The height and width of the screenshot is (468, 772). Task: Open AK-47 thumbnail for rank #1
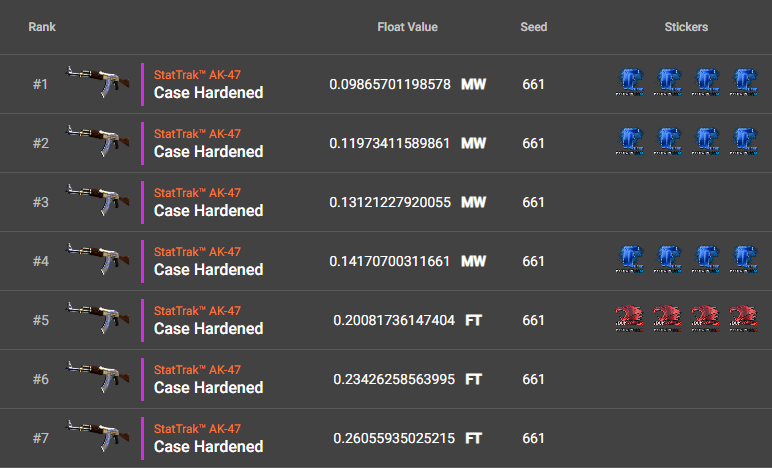click(93, 84)
